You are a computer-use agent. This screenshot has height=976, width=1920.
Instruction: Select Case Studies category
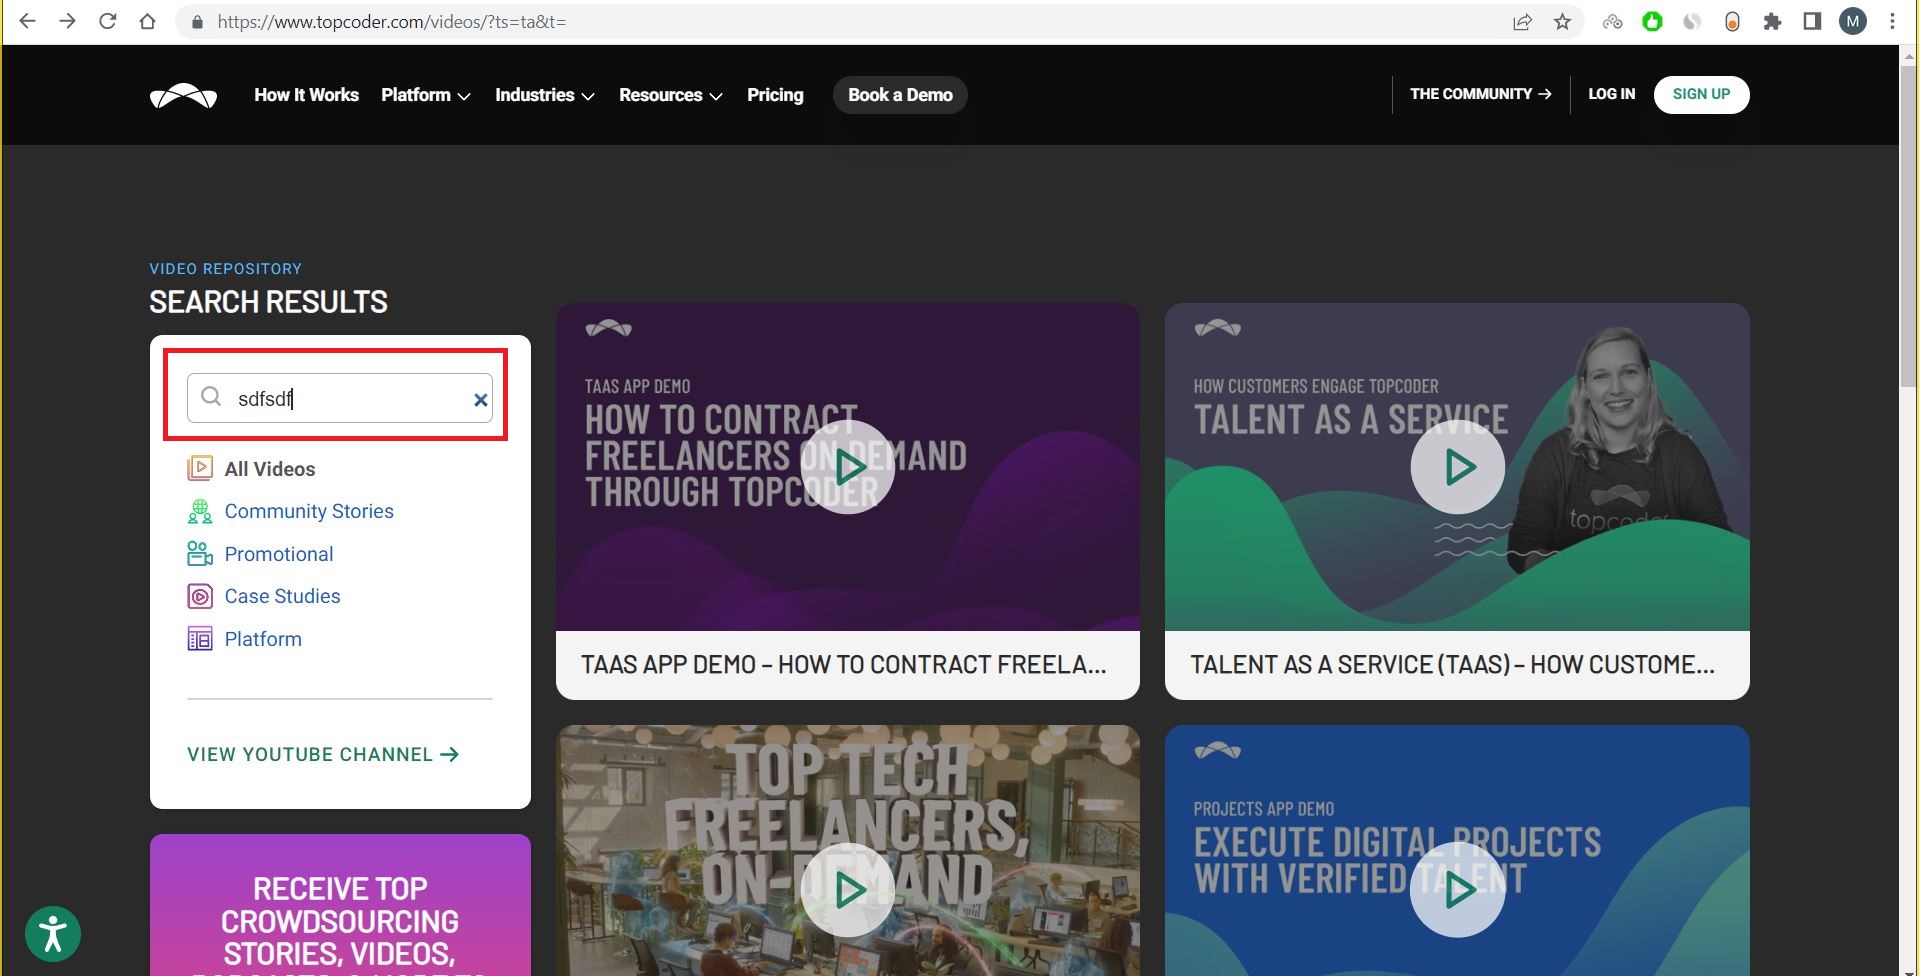click(x=283, y=596)
